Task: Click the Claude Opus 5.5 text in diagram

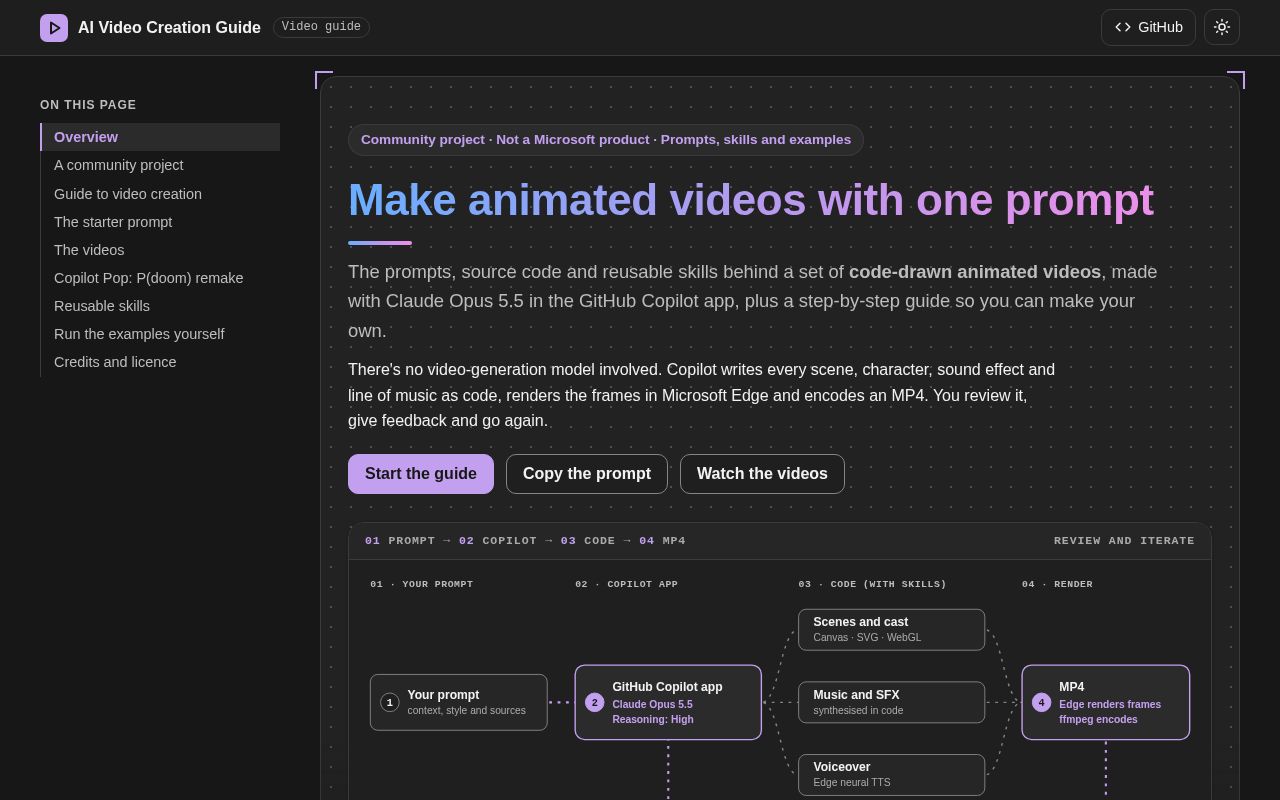Action: point(652,705)
